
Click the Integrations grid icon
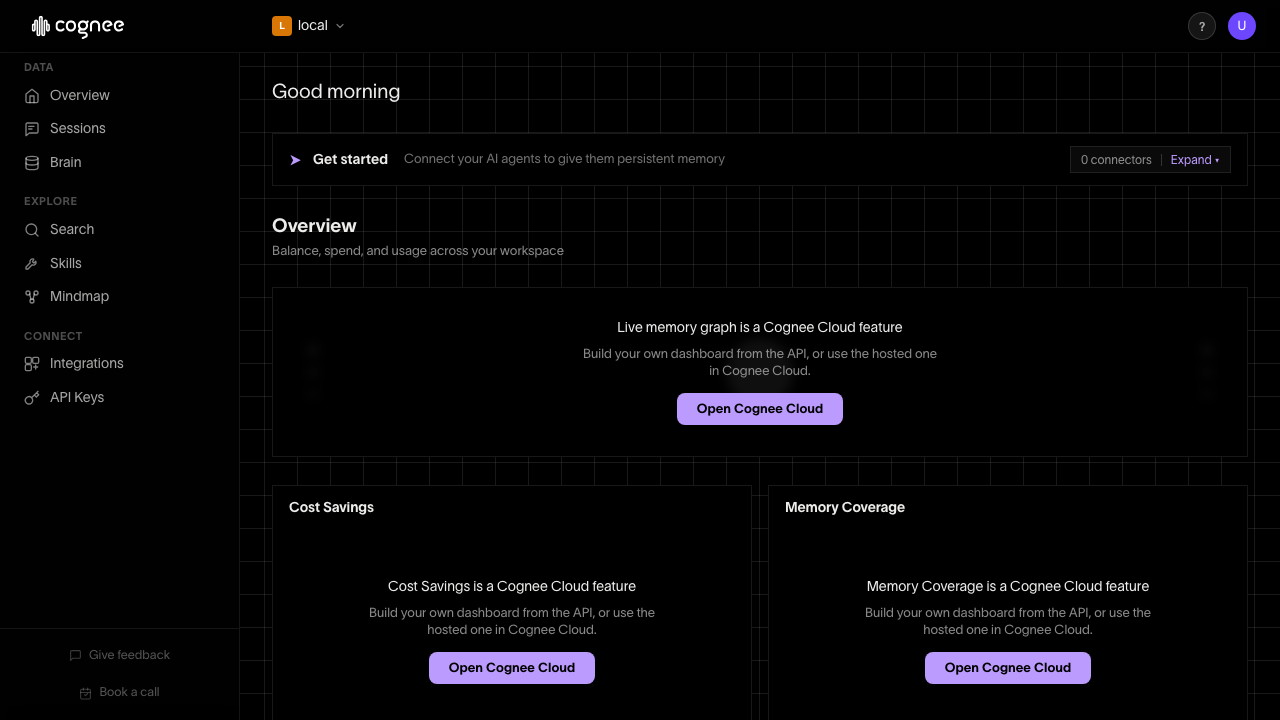[32, 364]
